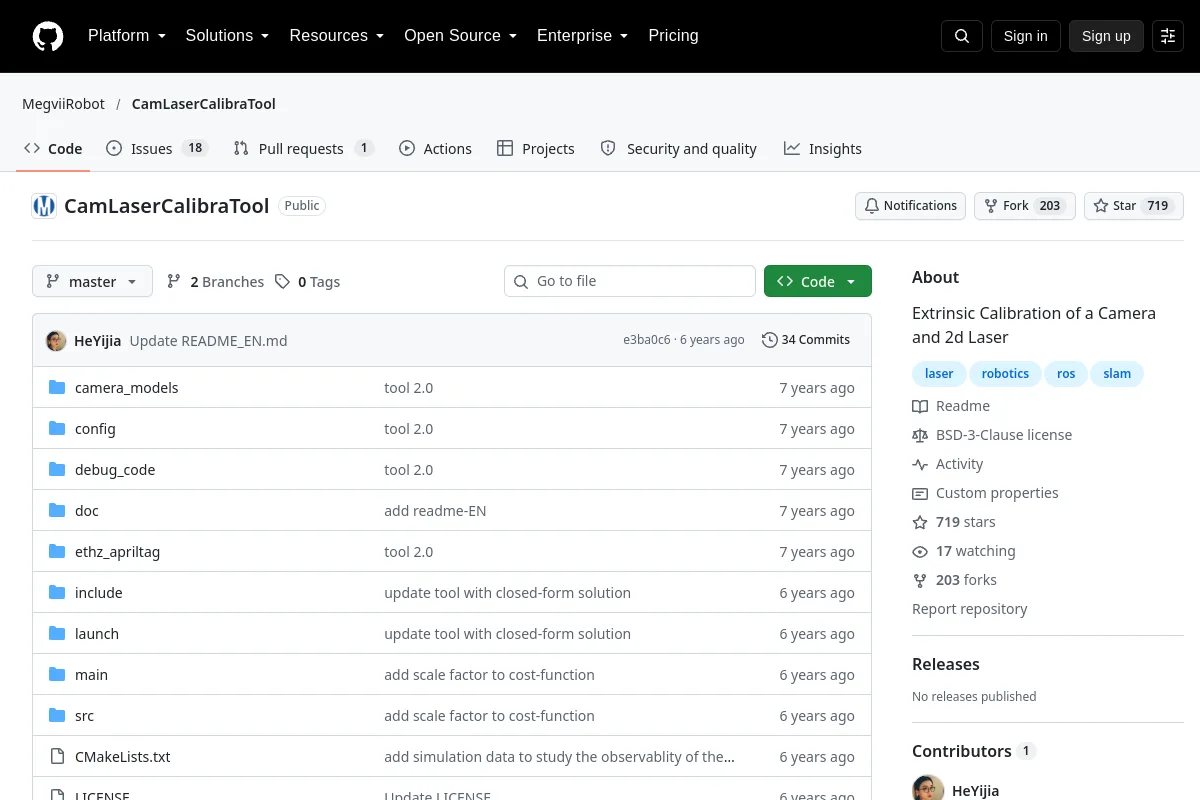1200x800 pixels.
Task: Expand the Open Source menu
Action: click(460, 36)
